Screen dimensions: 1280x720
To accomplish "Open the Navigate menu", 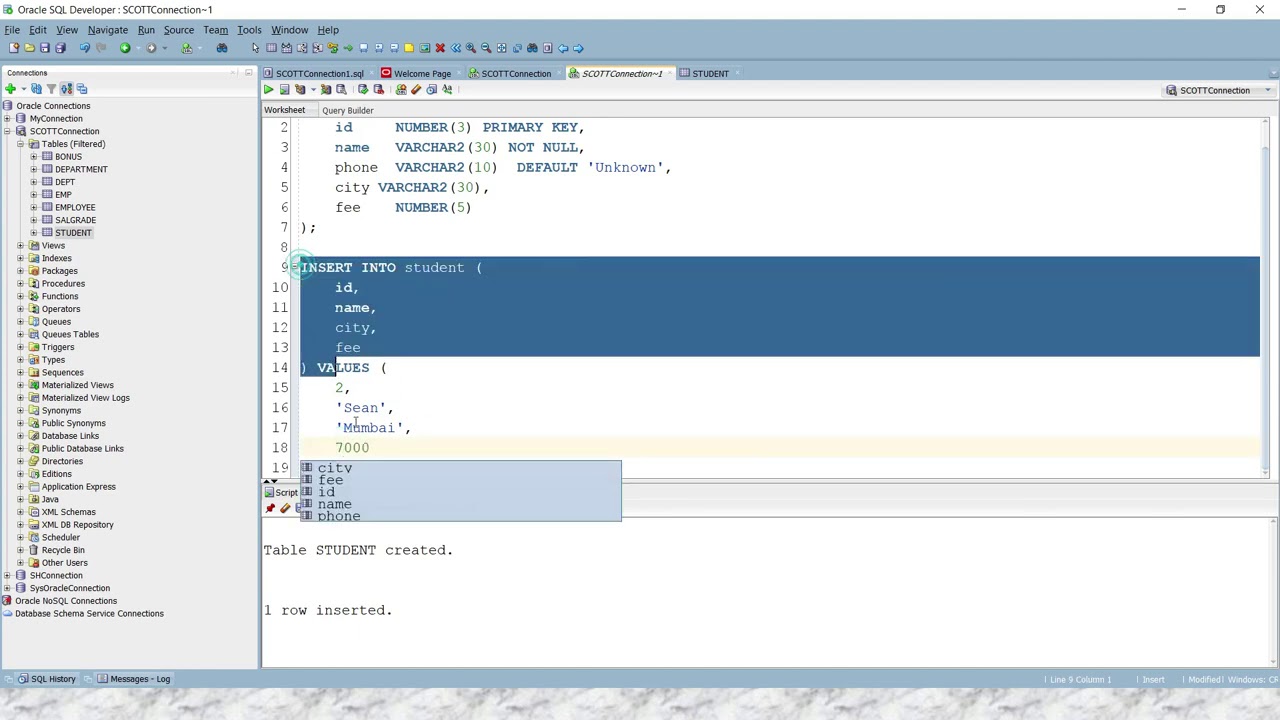I will 107,30.
